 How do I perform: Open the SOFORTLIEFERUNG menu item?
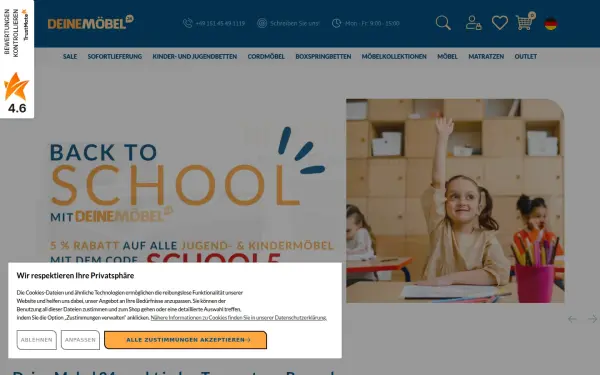[115, 57]
